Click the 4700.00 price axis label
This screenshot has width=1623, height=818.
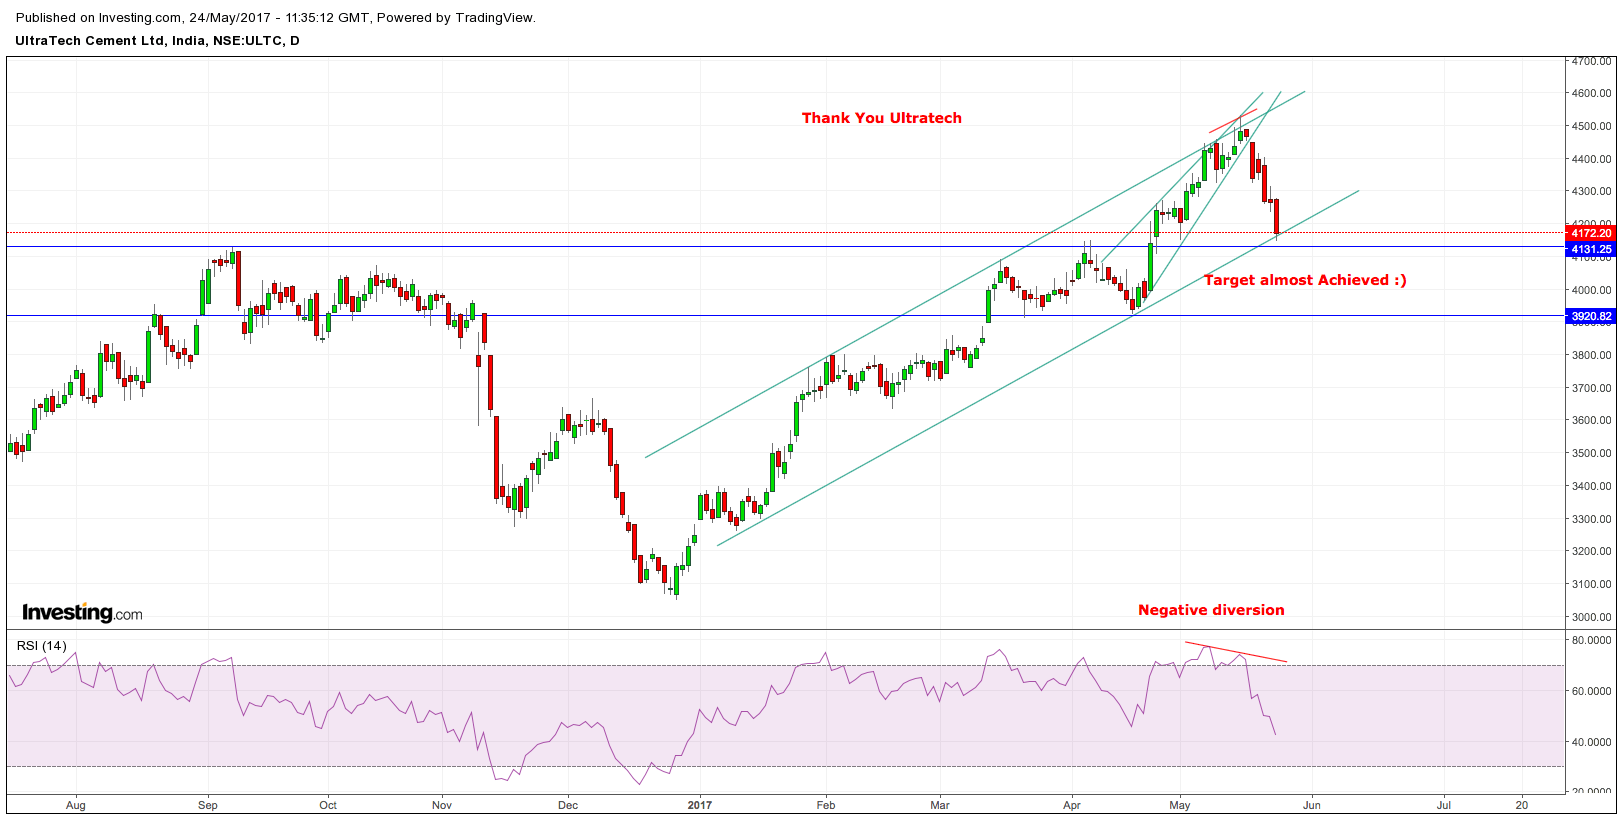click(x=1591, y=61)
